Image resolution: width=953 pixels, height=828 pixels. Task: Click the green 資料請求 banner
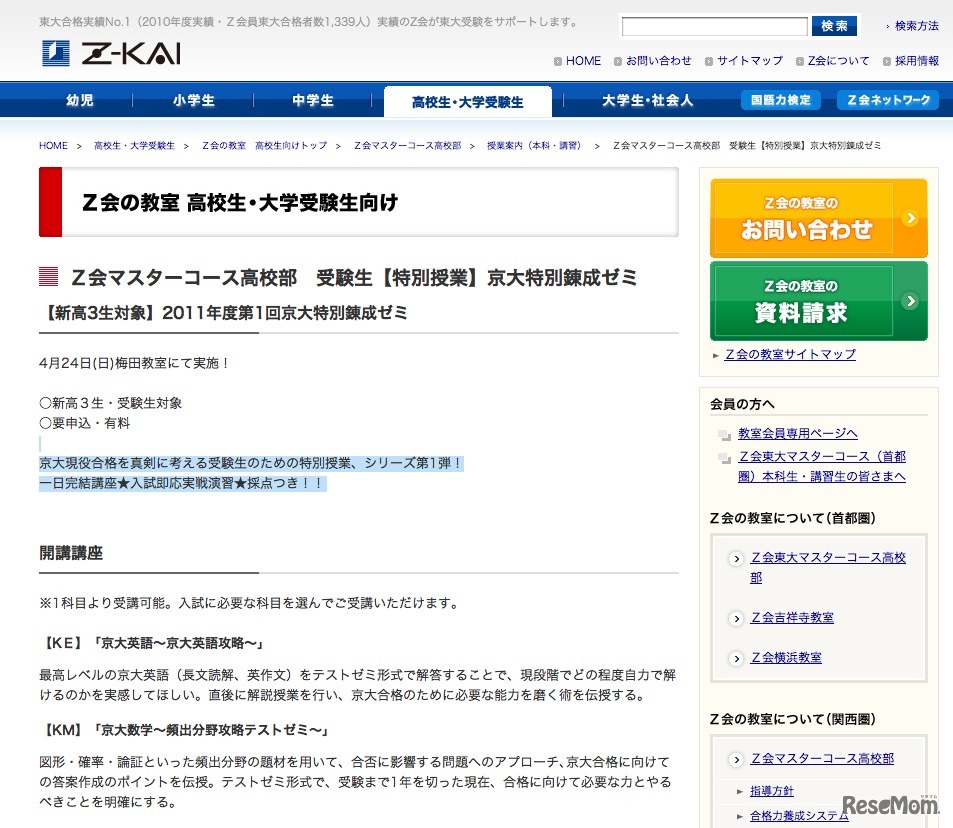[x=818, y=301]
